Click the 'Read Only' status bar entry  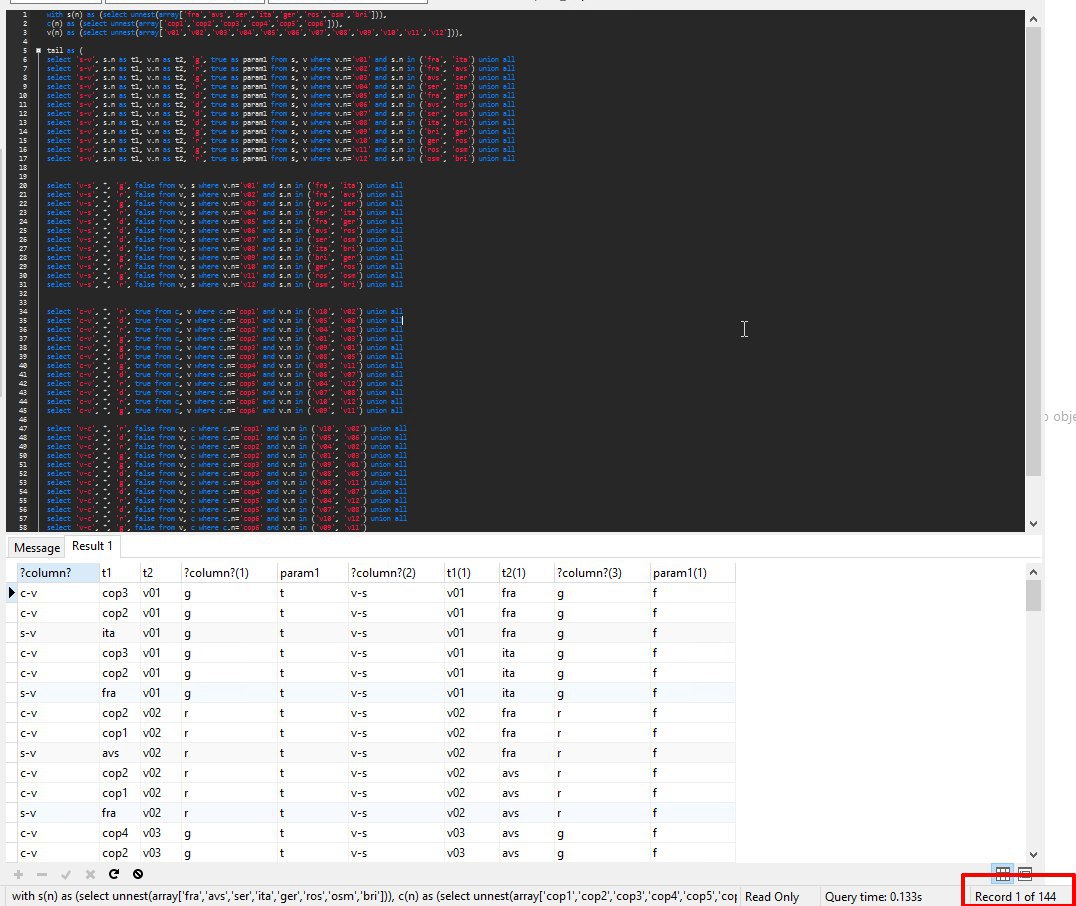[x=772, y=896]
